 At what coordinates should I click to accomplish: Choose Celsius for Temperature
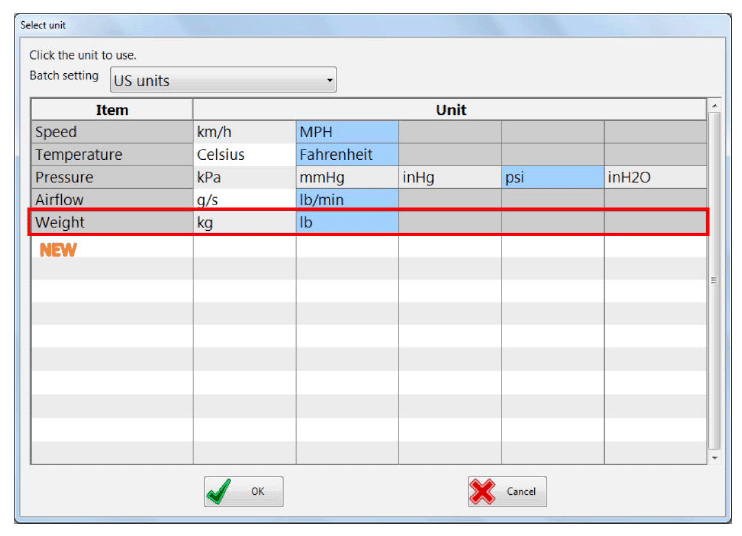pyautogui.click(x=244, y=155)
